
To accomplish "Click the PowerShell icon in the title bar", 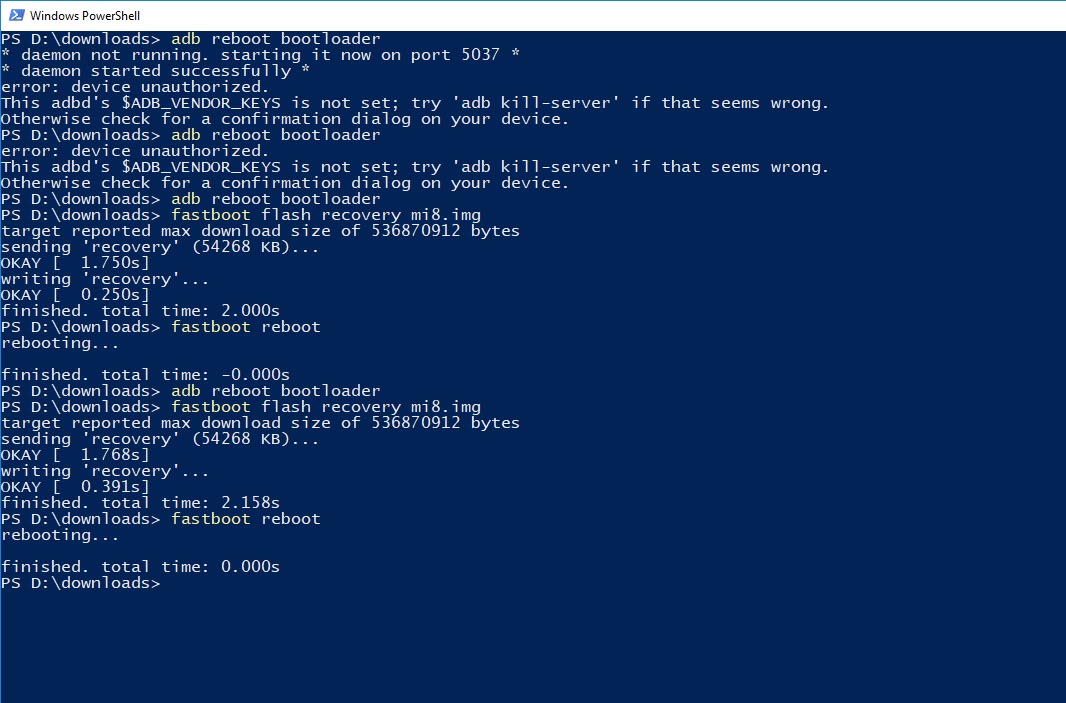I will click(x=15, y=15).
